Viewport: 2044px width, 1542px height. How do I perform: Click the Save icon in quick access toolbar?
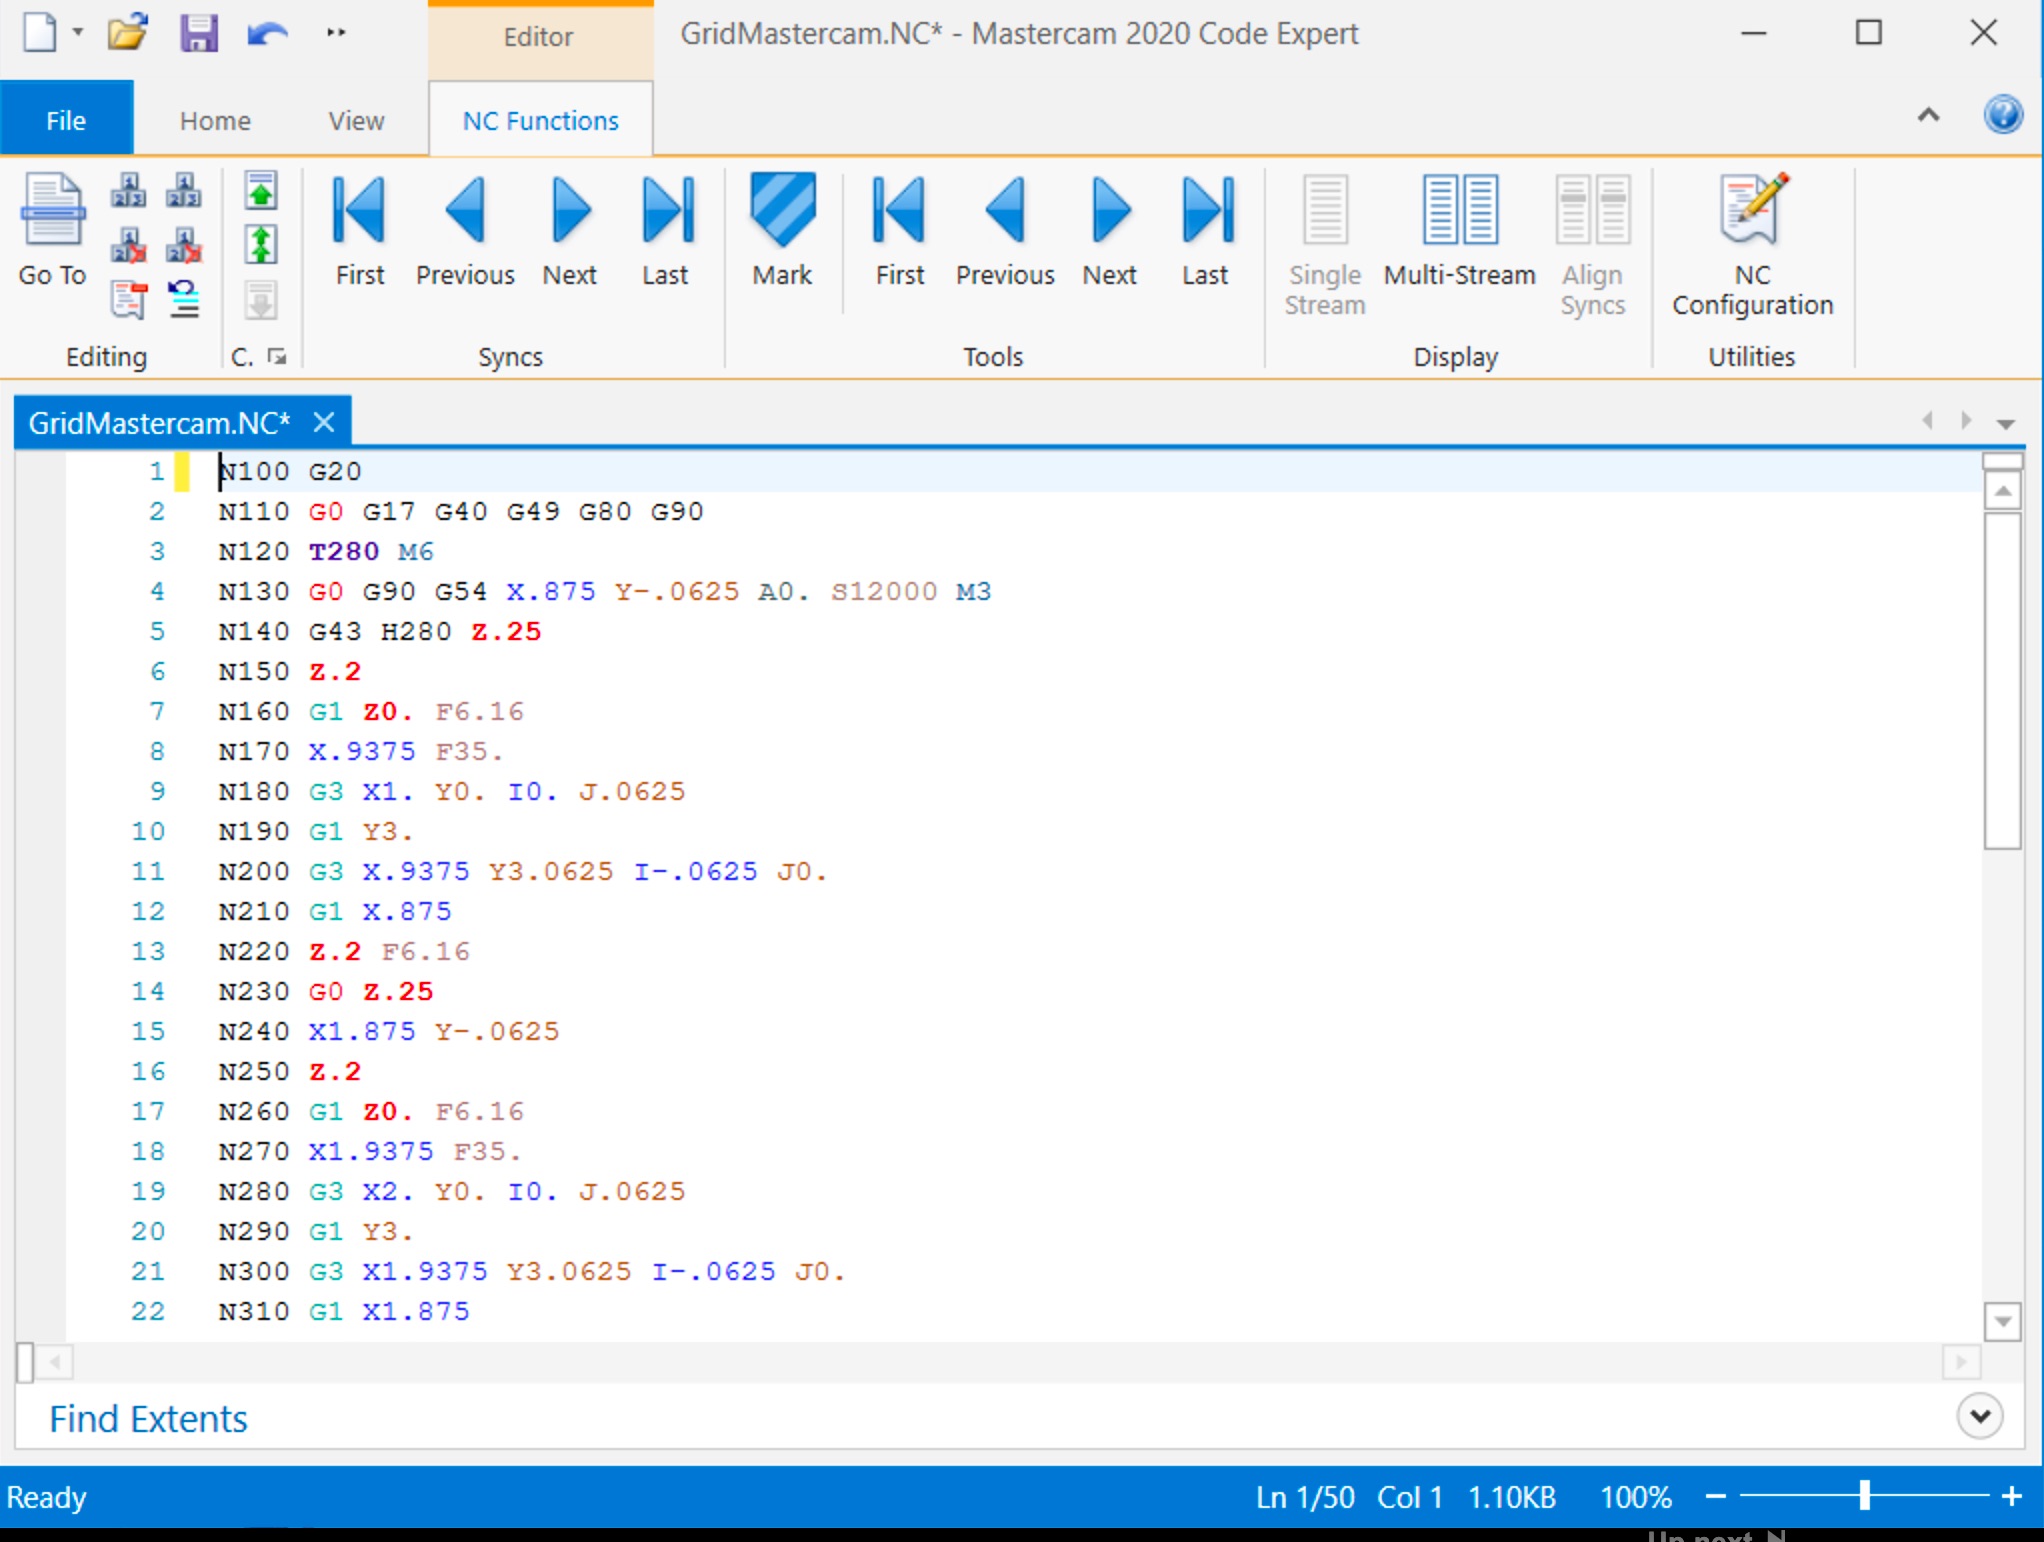pos(198,33)
